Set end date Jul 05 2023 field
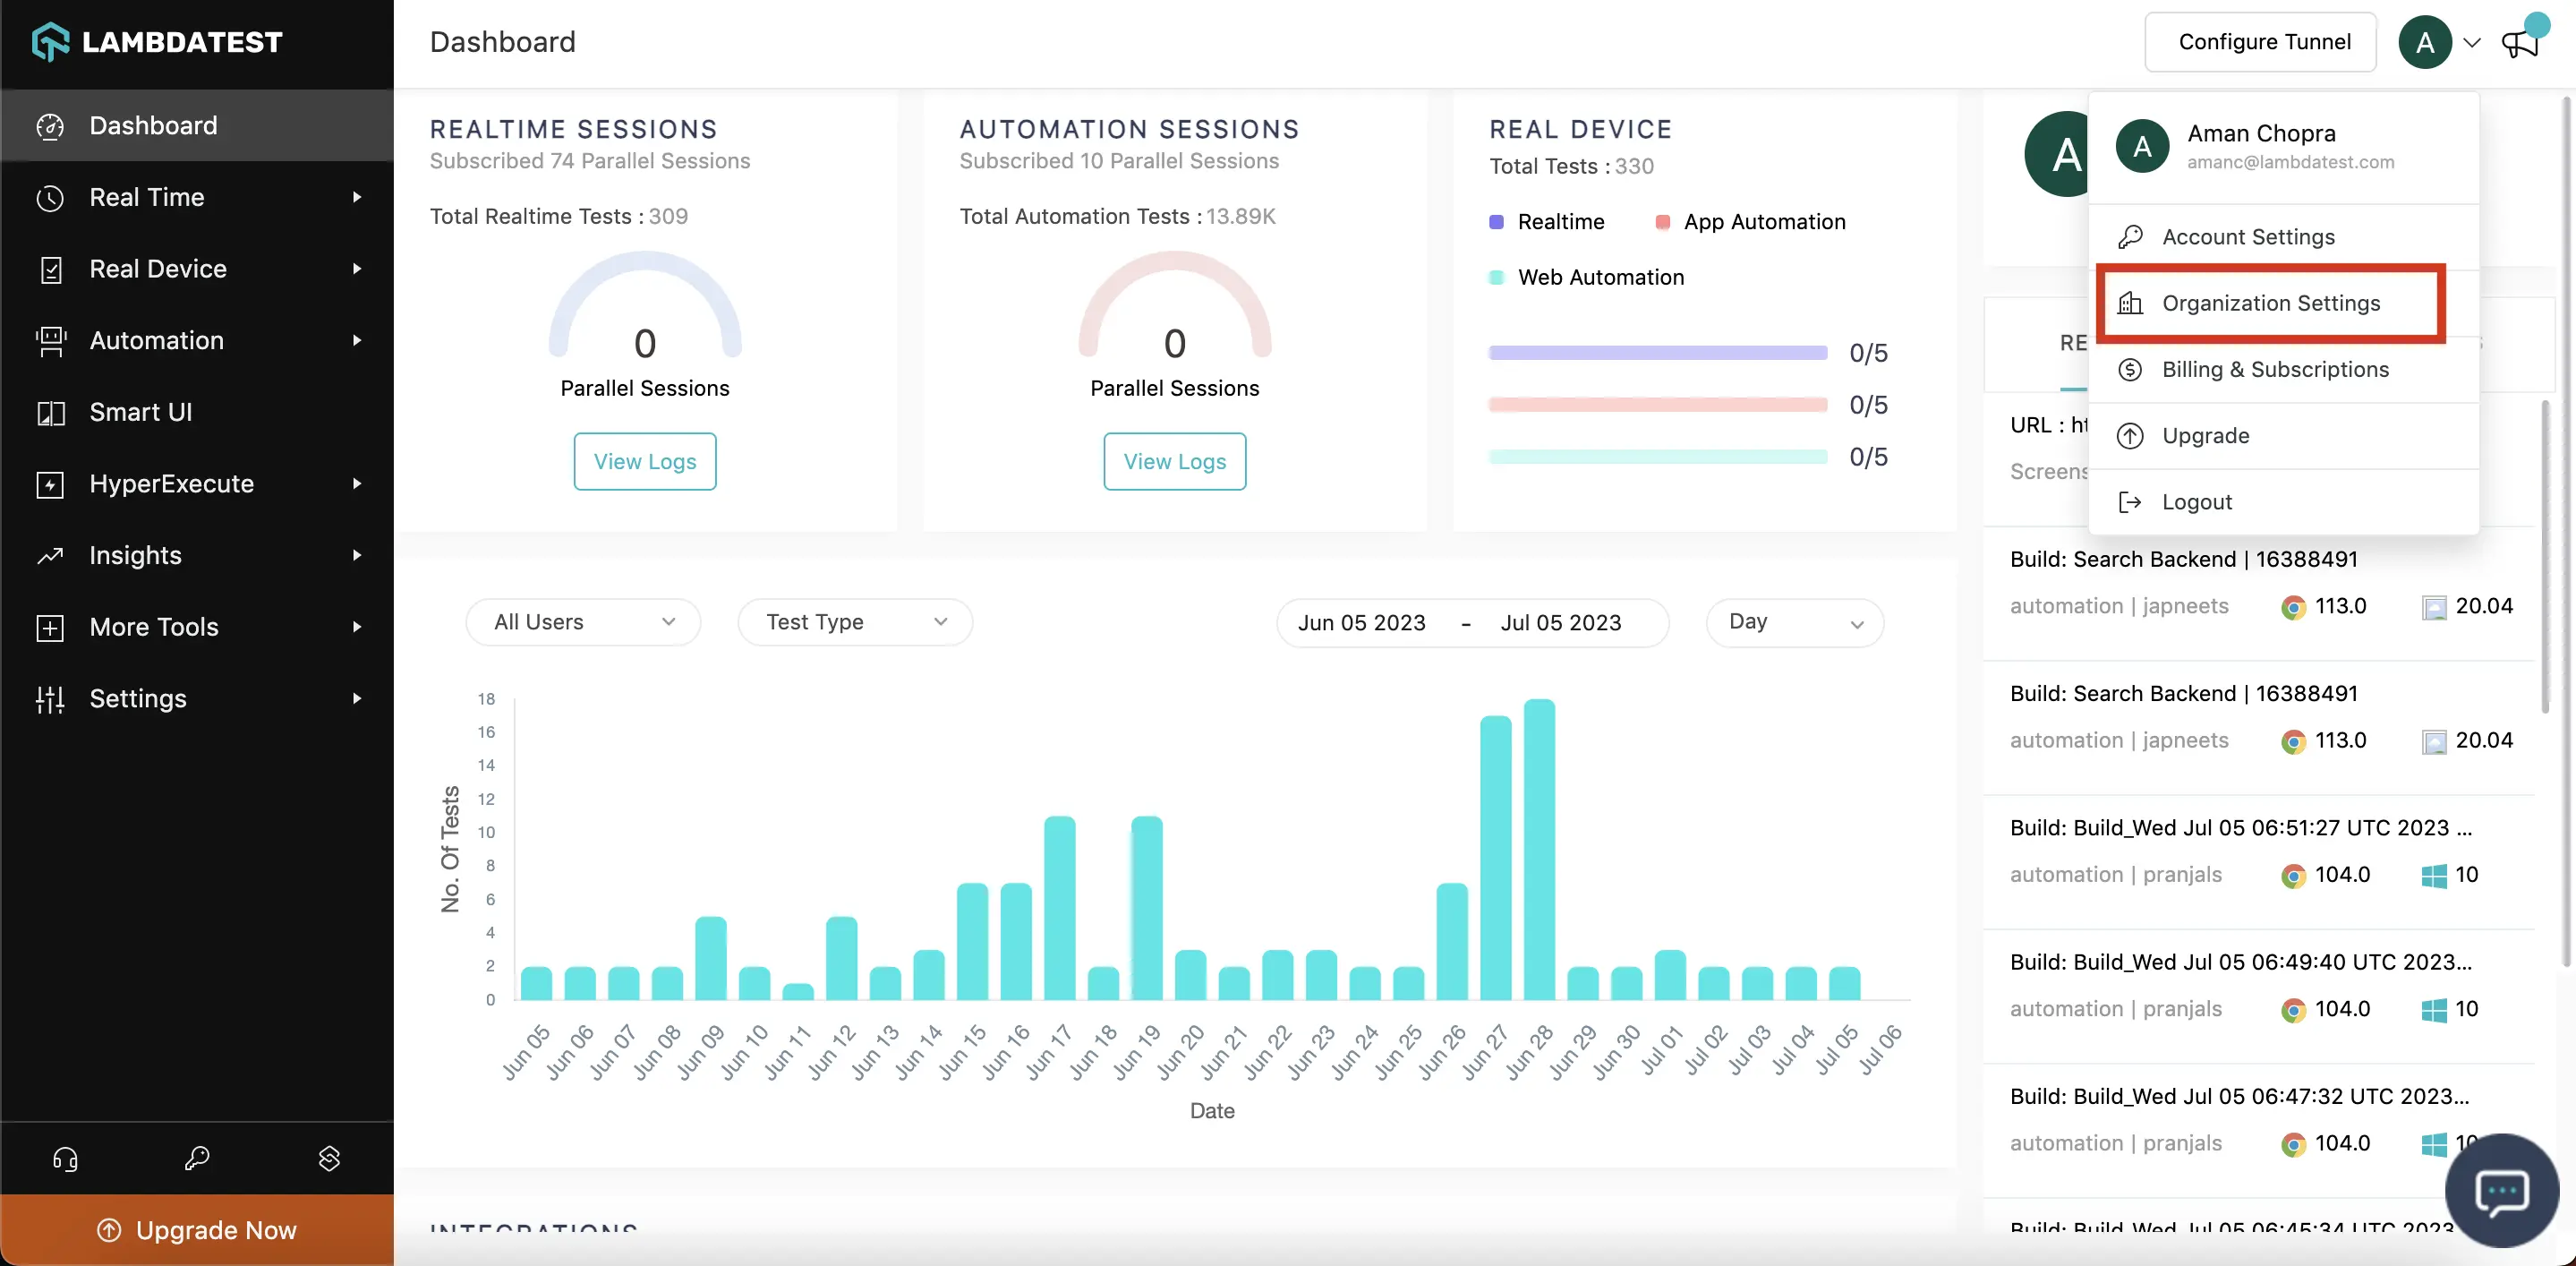This screenshot has width=2576, height=1266. click(x=1561, y=623)
